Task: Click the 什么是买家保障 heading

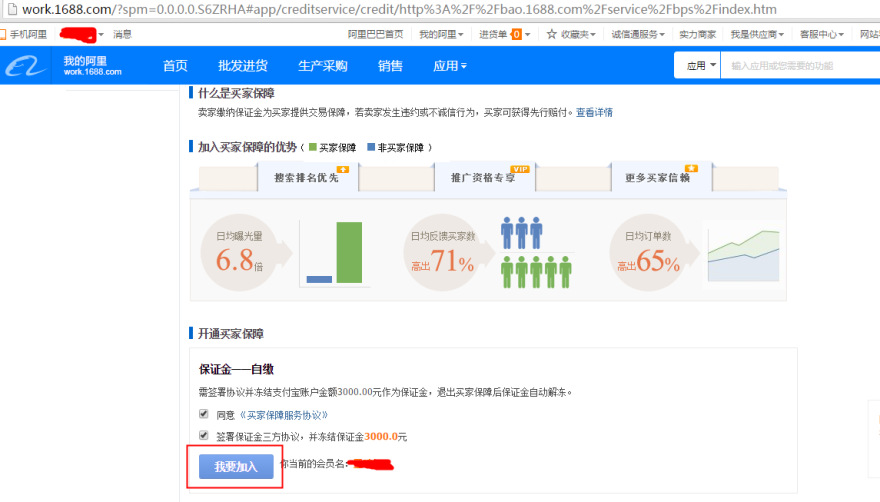Action: click(x=236, y=93)
